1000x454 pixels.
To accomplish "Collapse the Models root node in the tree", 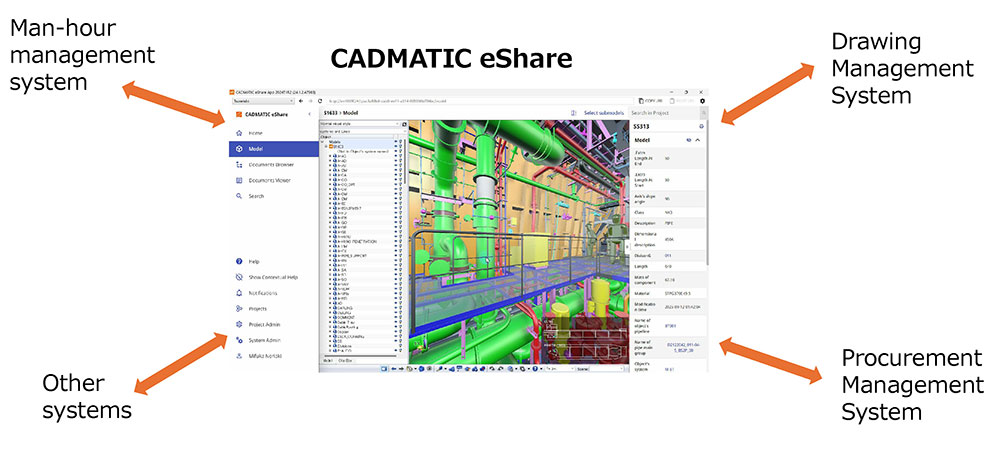I will pyautogui.click(x=323, y=142).
